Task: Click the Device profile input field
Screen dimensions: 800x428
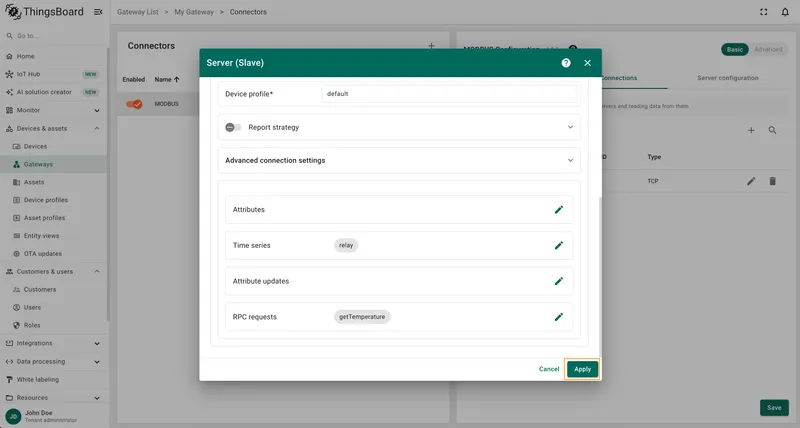Action: point(449,94)
